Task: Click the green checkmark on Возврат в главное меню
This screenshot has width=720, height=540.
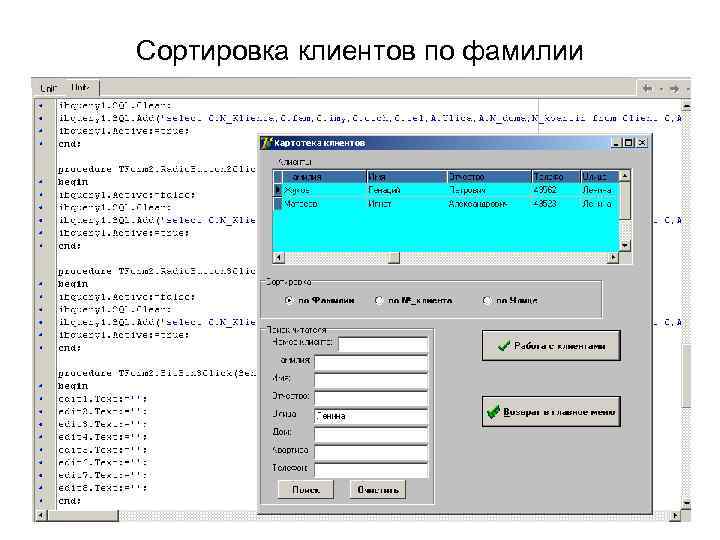Action: (493, 411)
